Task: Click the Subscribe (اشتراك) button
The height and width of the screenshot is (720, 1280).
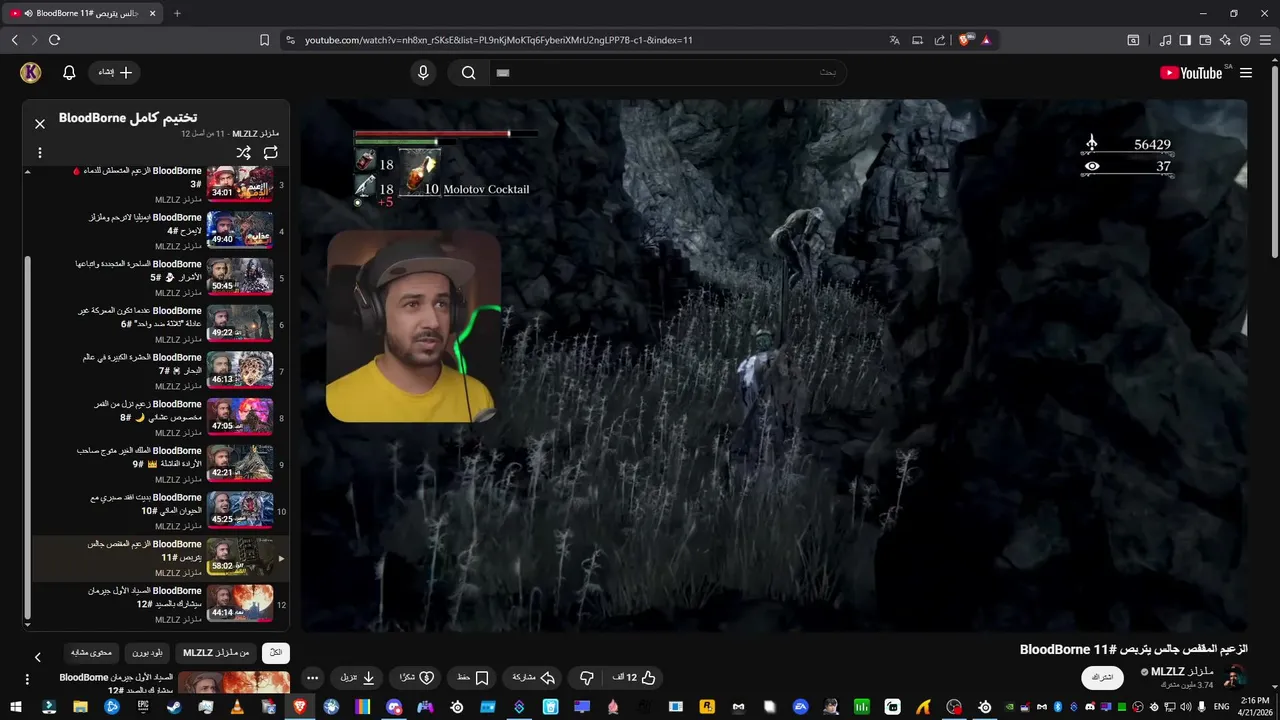Action: [x=1102, y=677]
